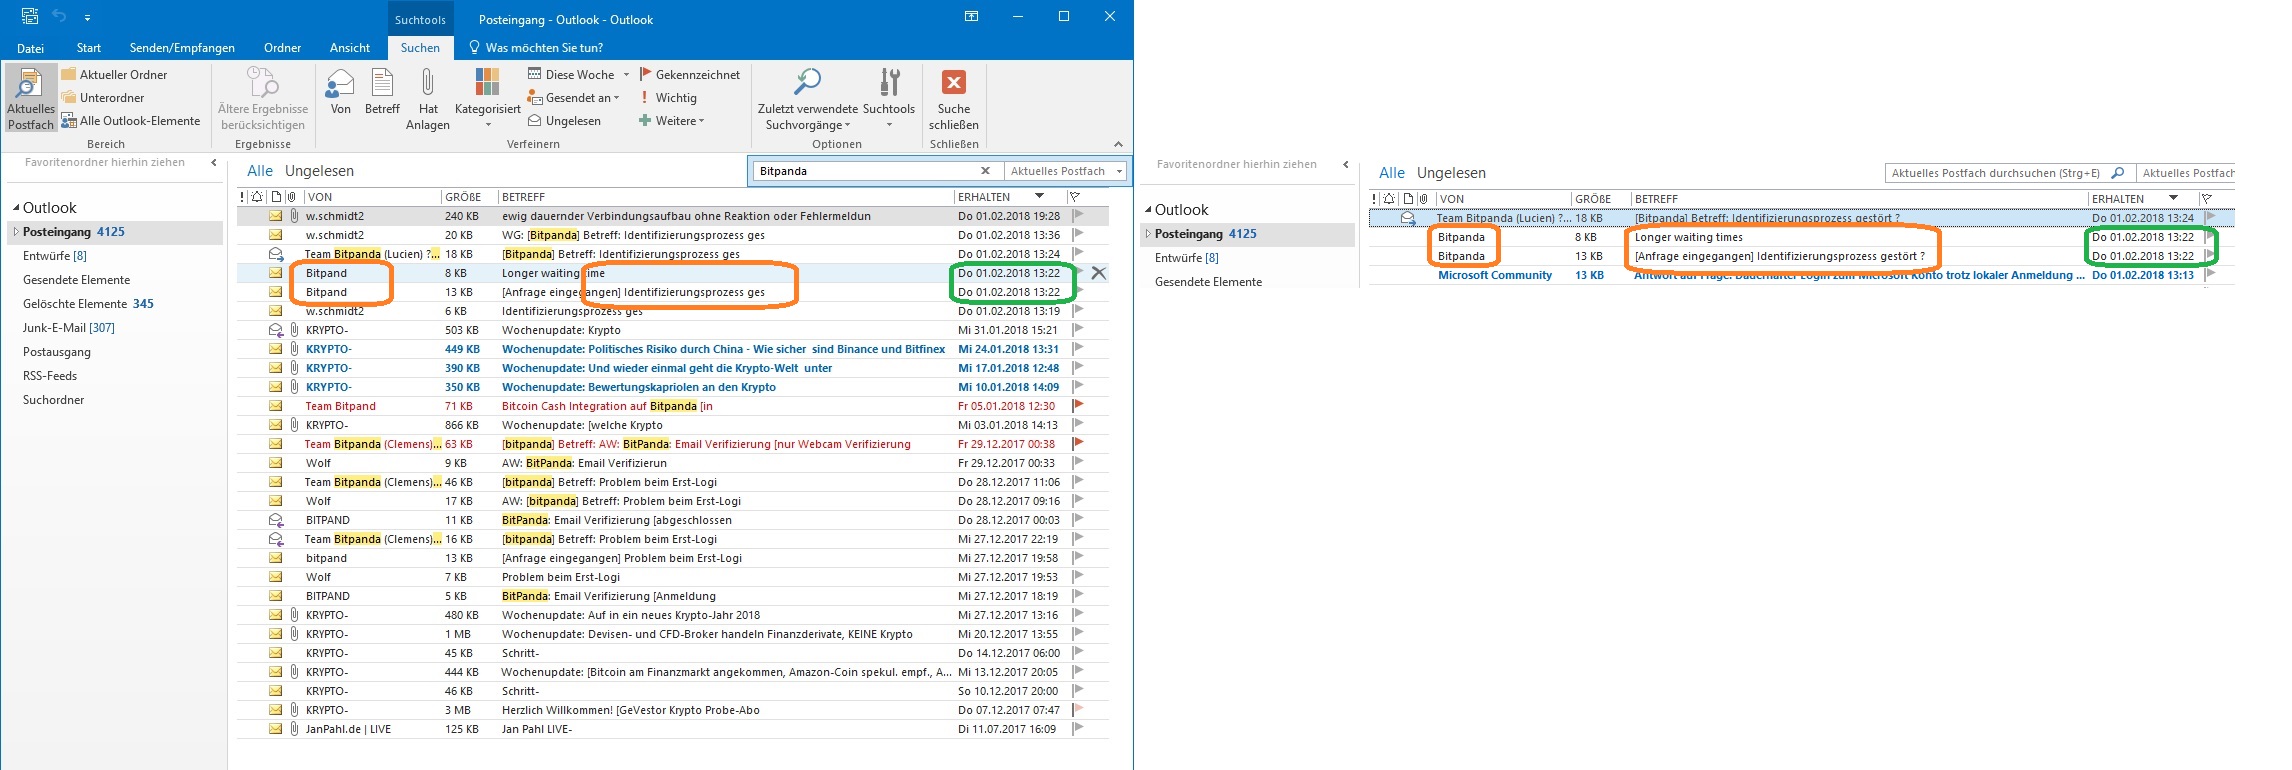Click filter funnel icon column header in left window
The image size is (2292, 770).
coord(1074,197)
